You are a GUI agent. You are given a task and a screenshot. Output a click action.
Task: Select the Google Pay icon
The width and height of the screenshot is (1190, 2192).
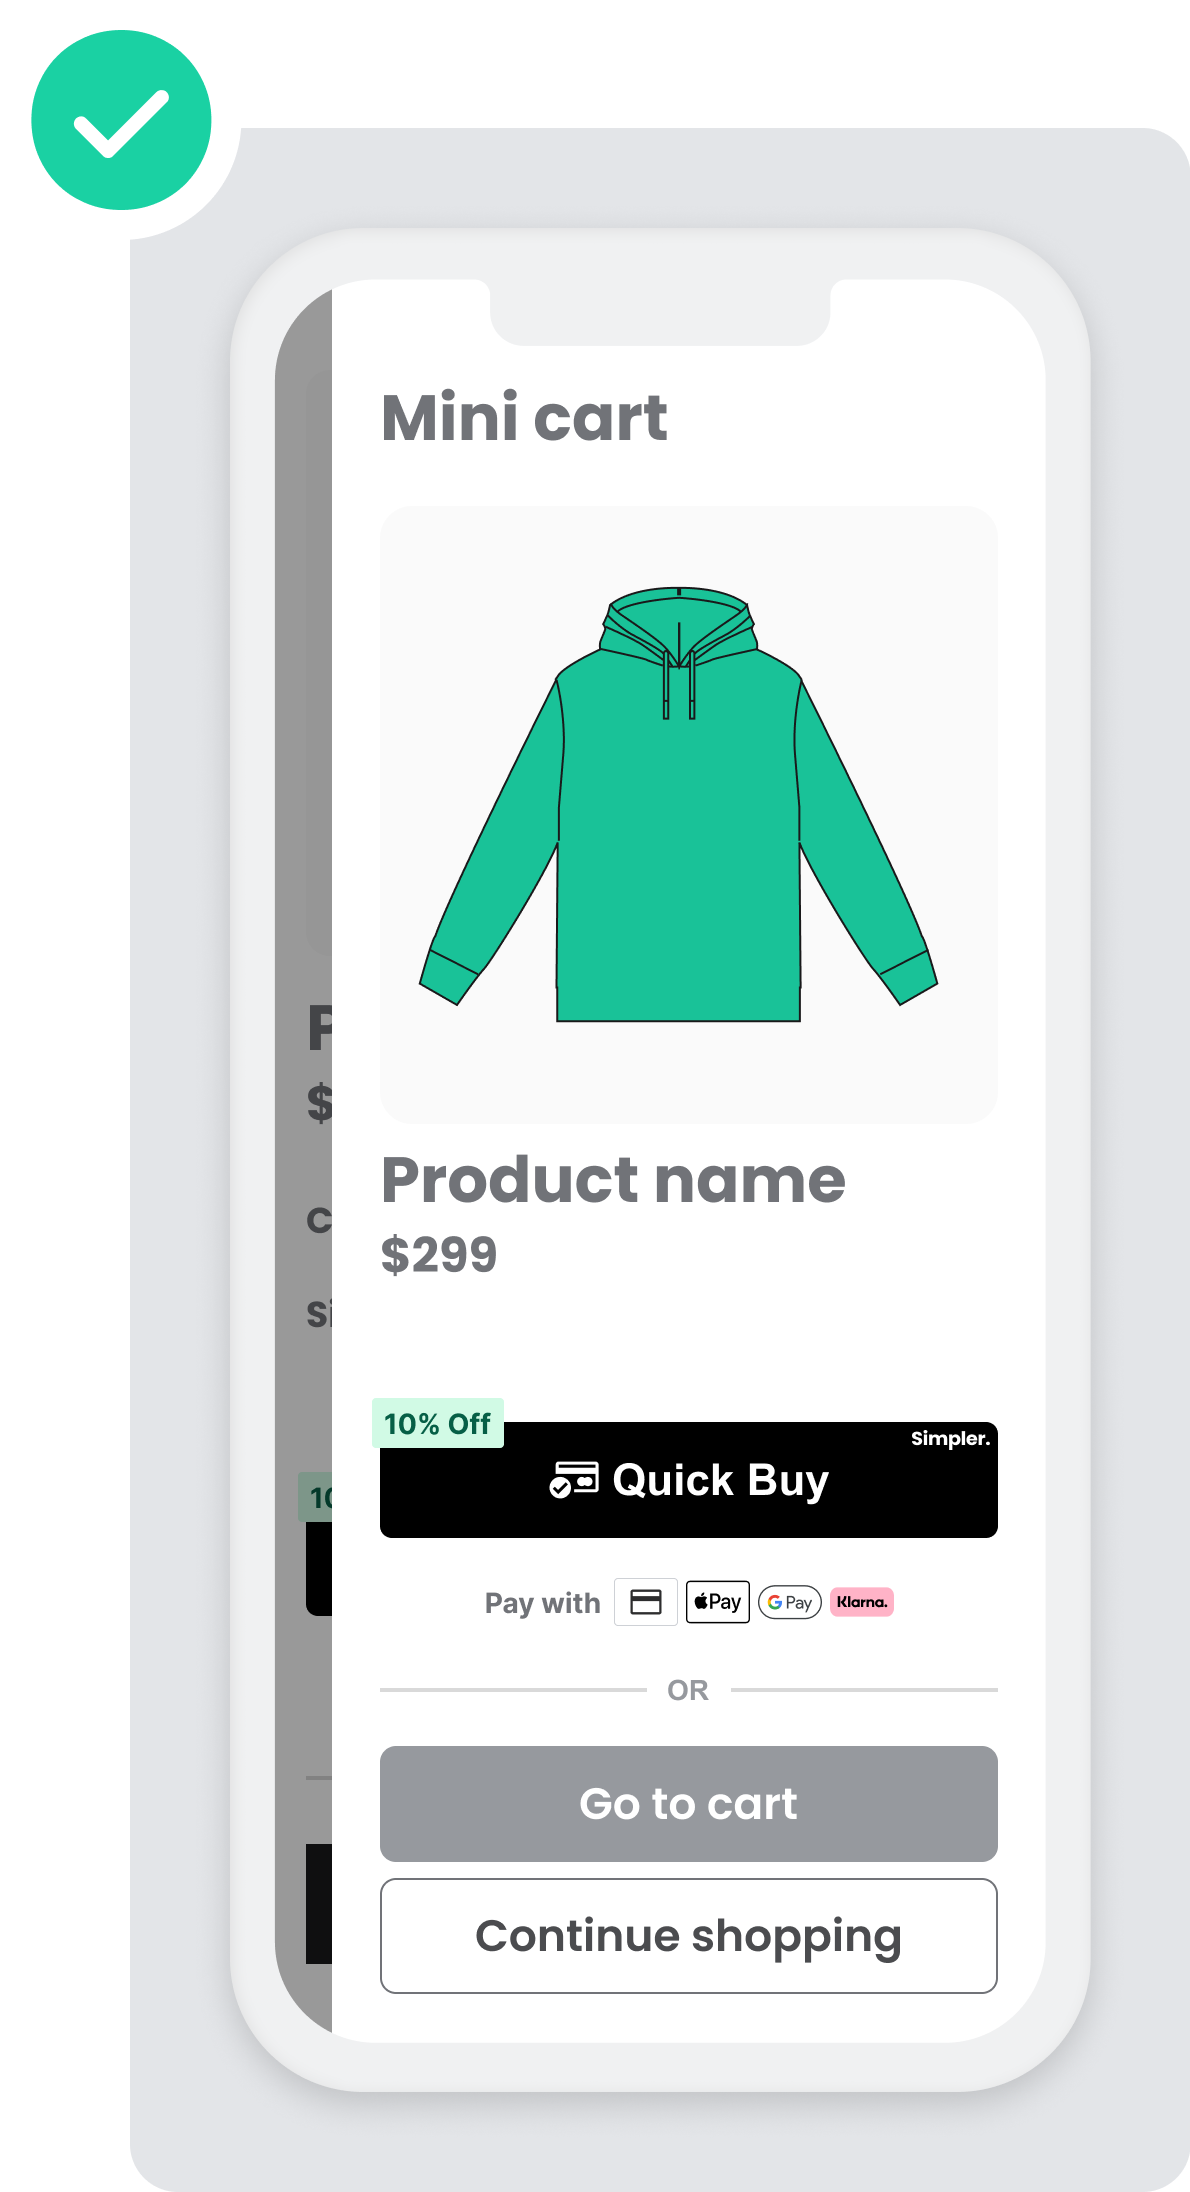click(790, 1602)
